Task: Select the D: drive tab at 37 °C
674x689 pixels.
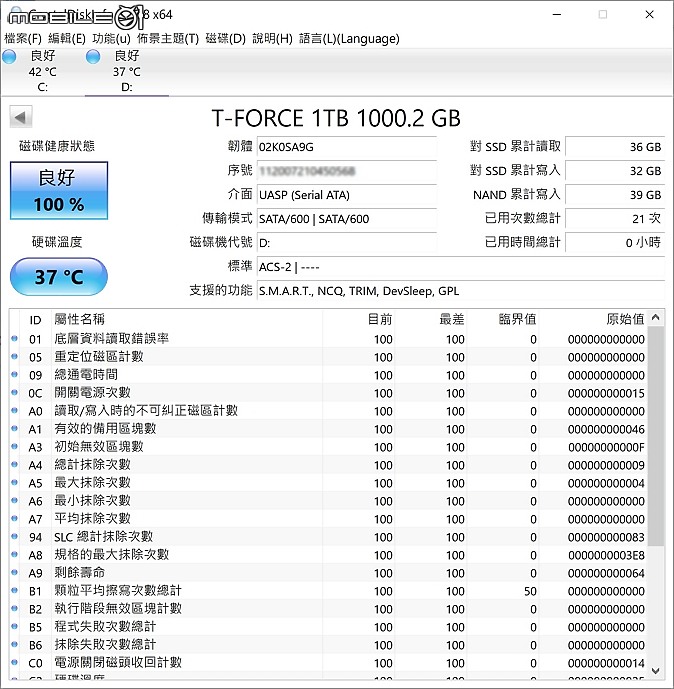Action: point(127,71)
